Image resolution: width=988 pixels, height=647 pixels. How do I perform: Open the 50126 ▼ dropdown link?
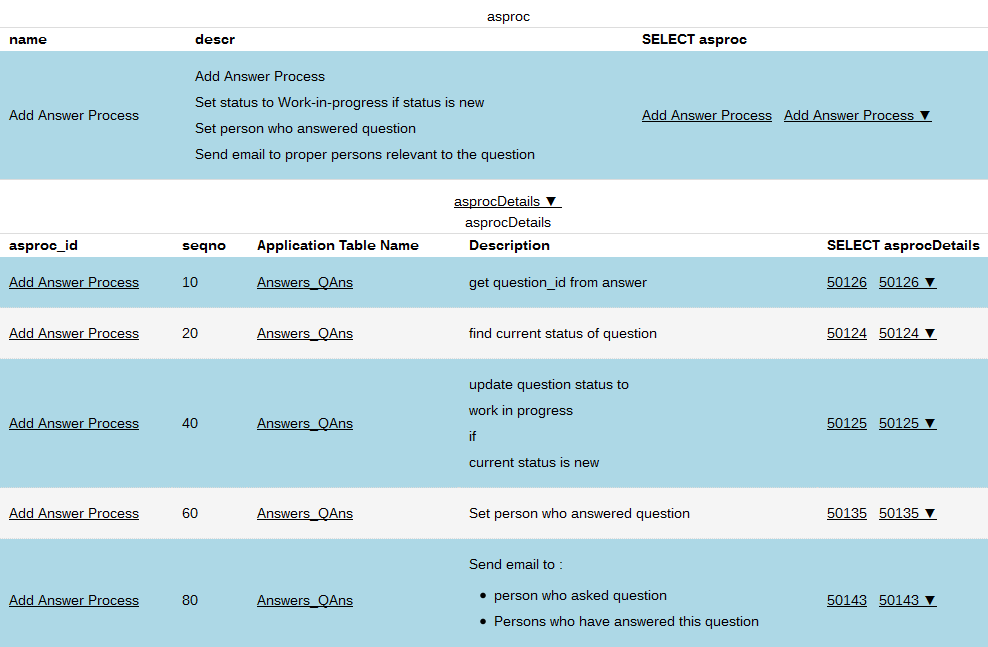(907, 282)
